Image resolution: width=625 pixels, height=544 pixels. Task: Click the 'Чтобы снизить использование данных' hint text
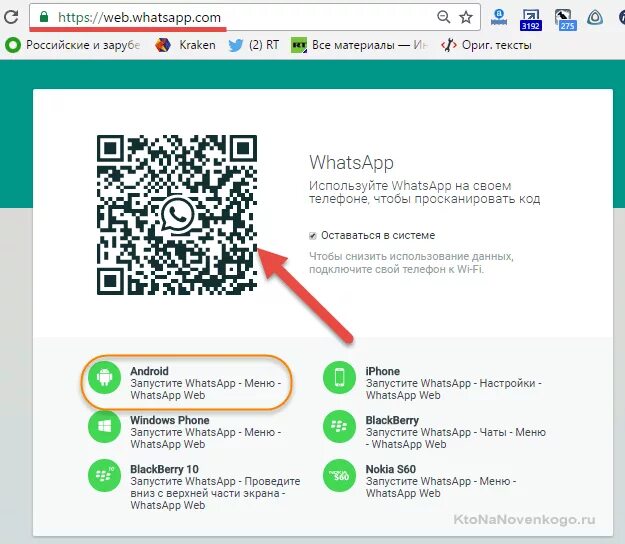(411, 263)
